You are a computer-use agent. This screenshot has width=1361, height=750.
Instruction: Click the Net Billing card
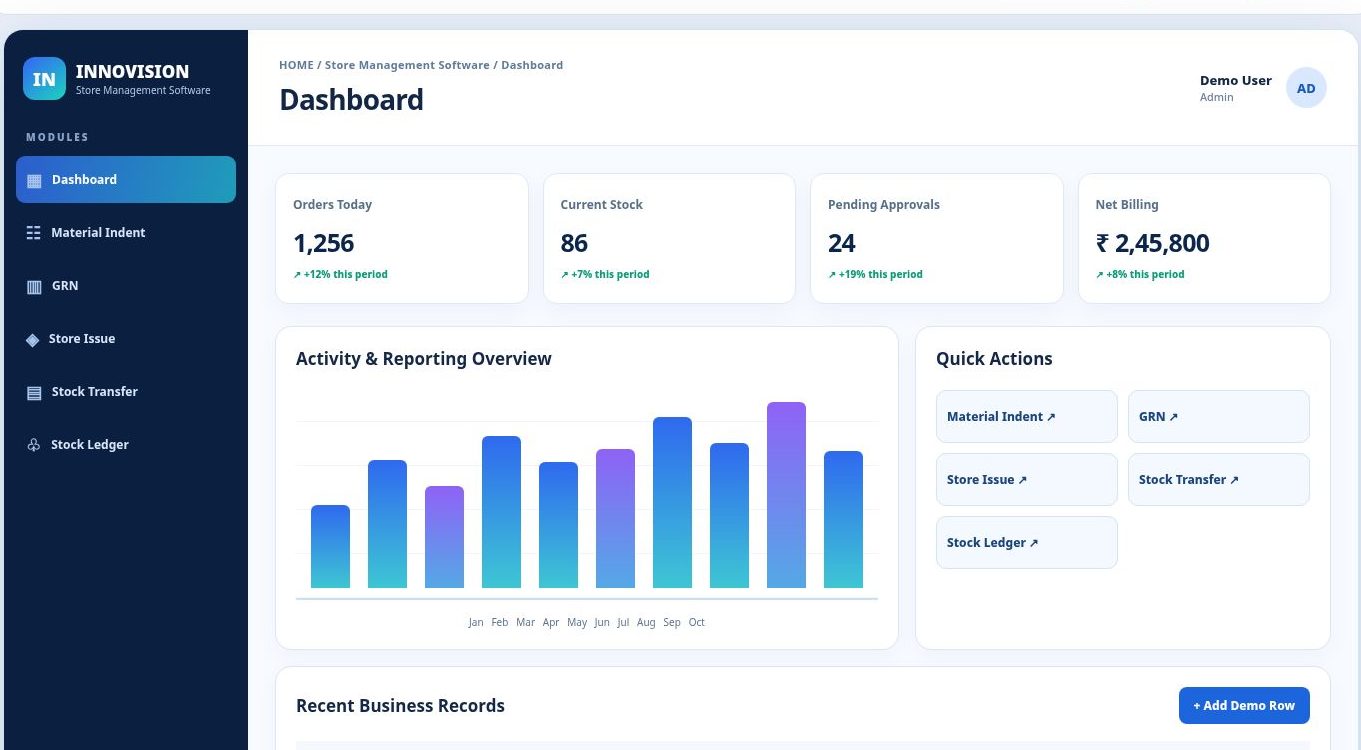click(1204, 238)
